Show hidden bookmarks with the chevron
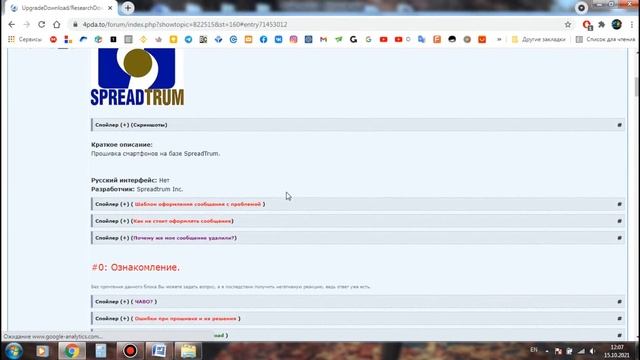Image resolution: width=640 pixels, height=360 pixels. point(499,39)
